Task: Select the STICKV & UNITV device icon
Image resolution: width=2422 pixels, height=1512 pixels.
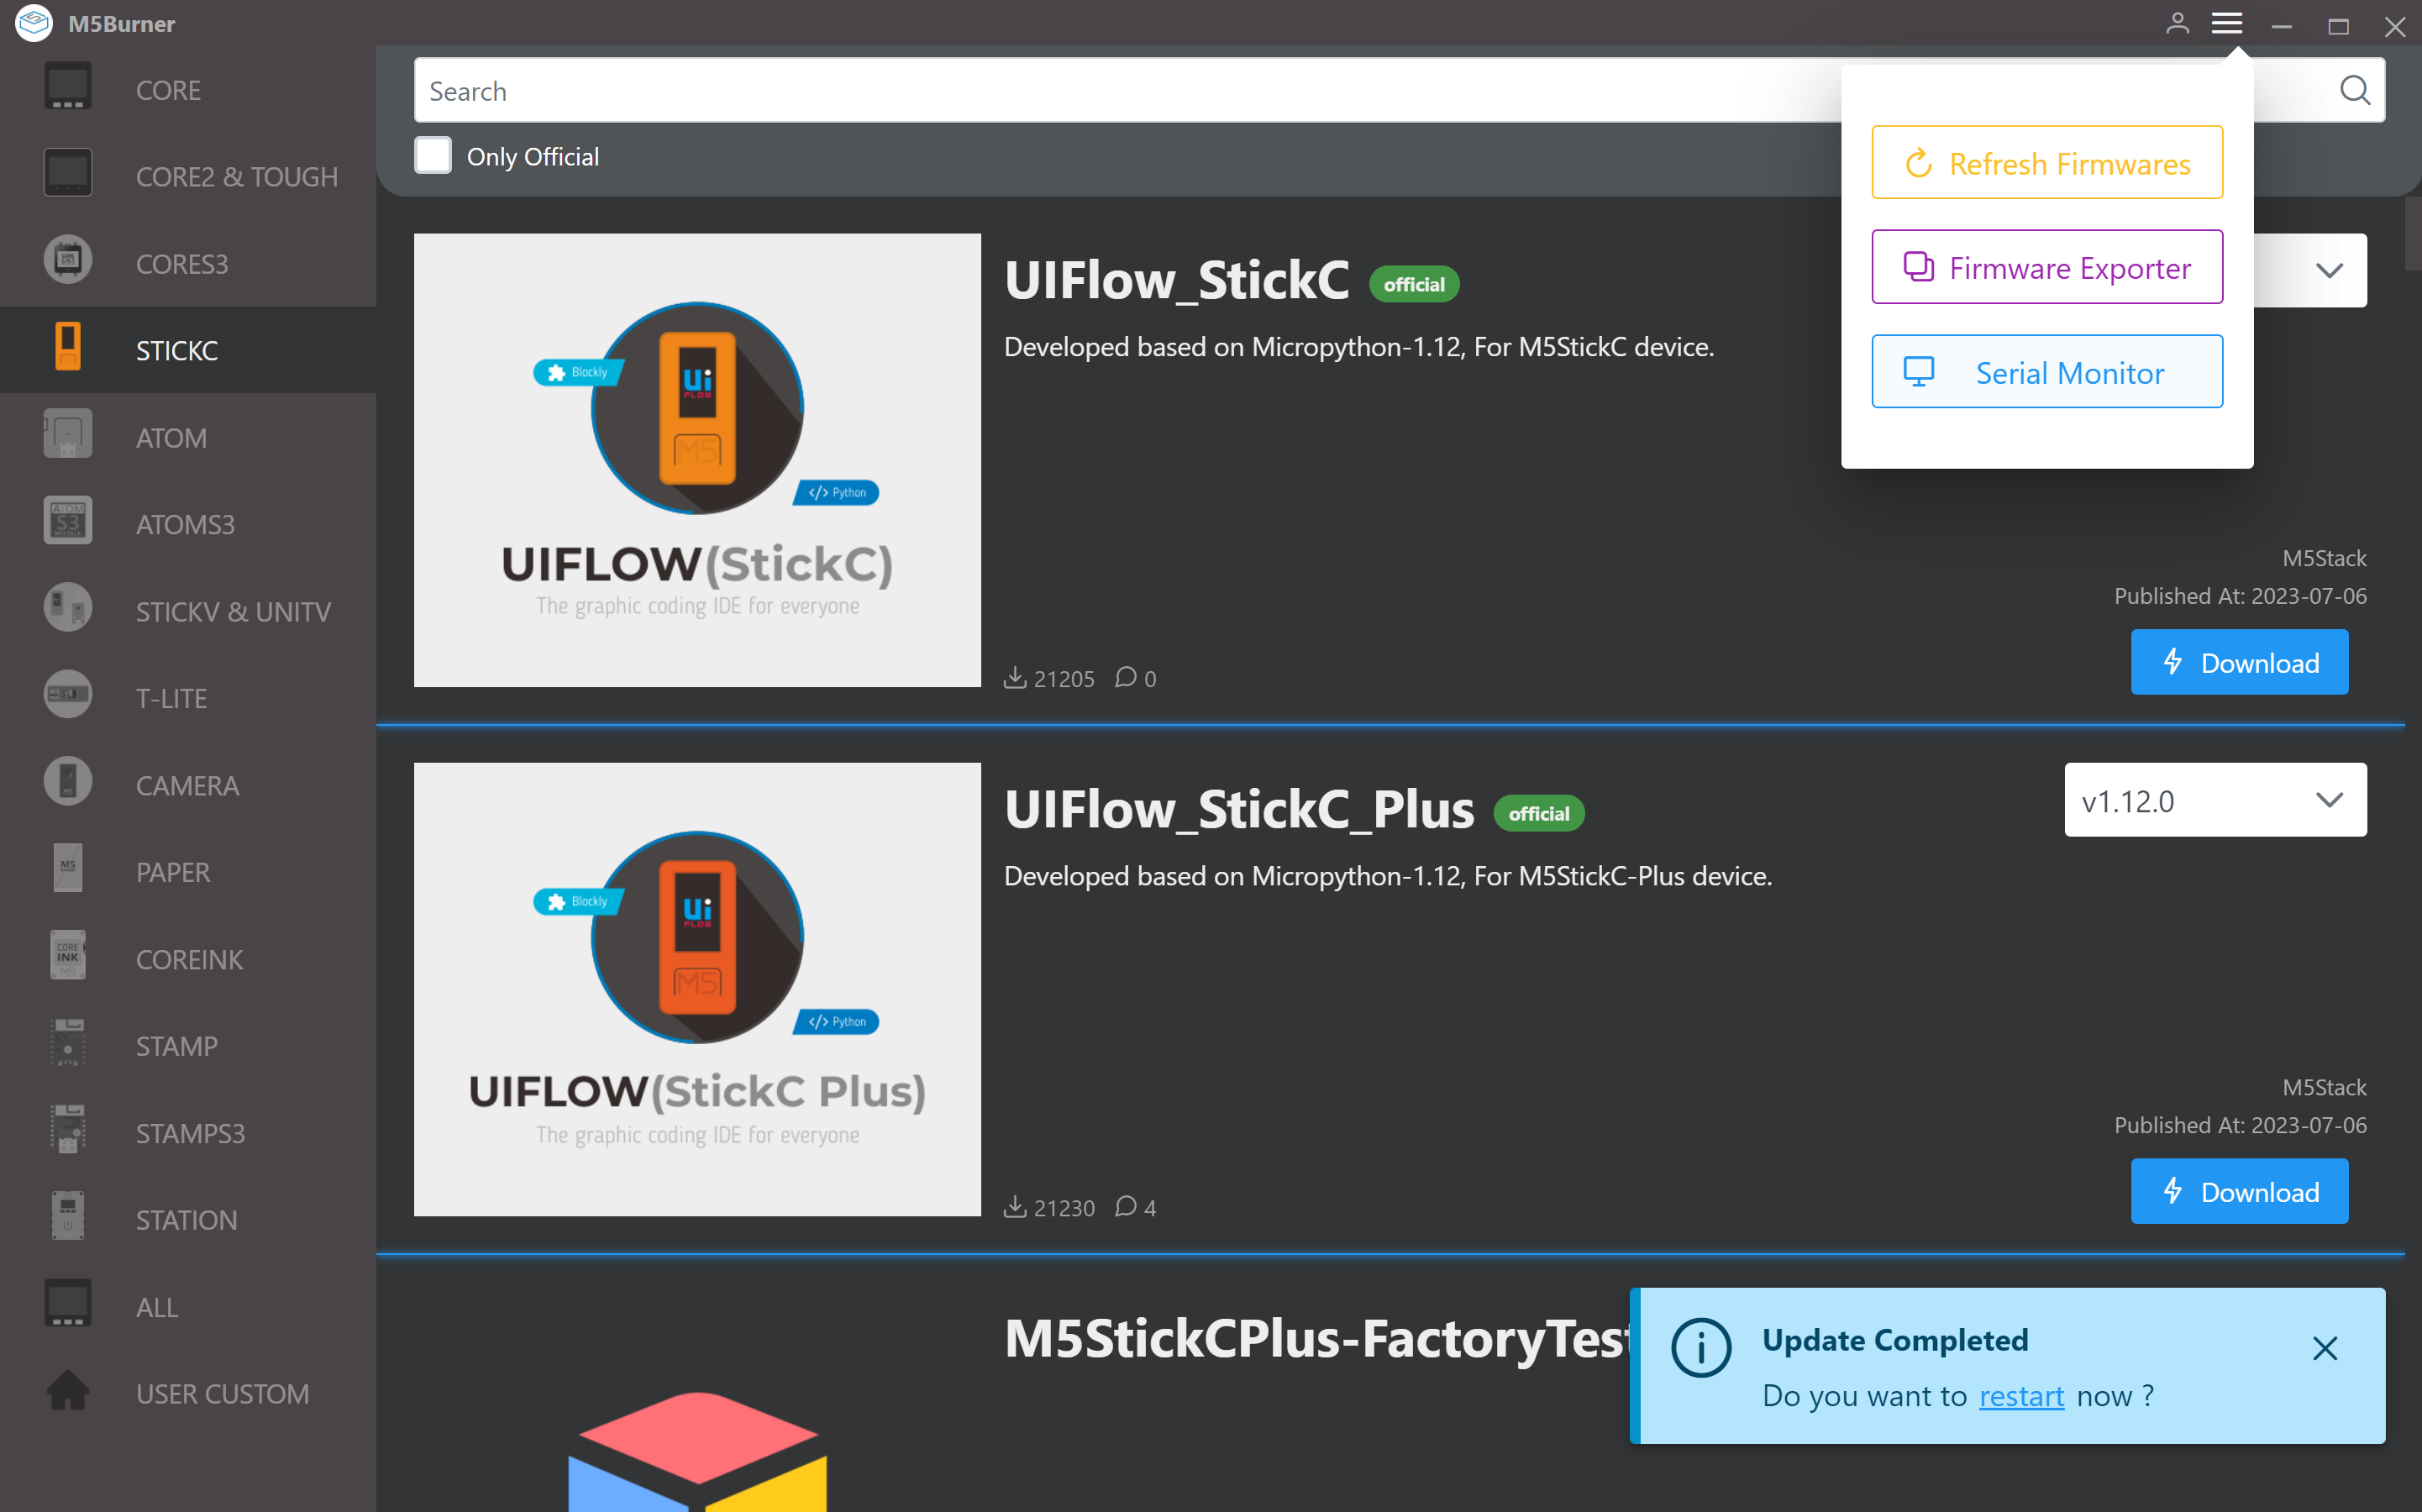Action: click(x=67, y=609)
